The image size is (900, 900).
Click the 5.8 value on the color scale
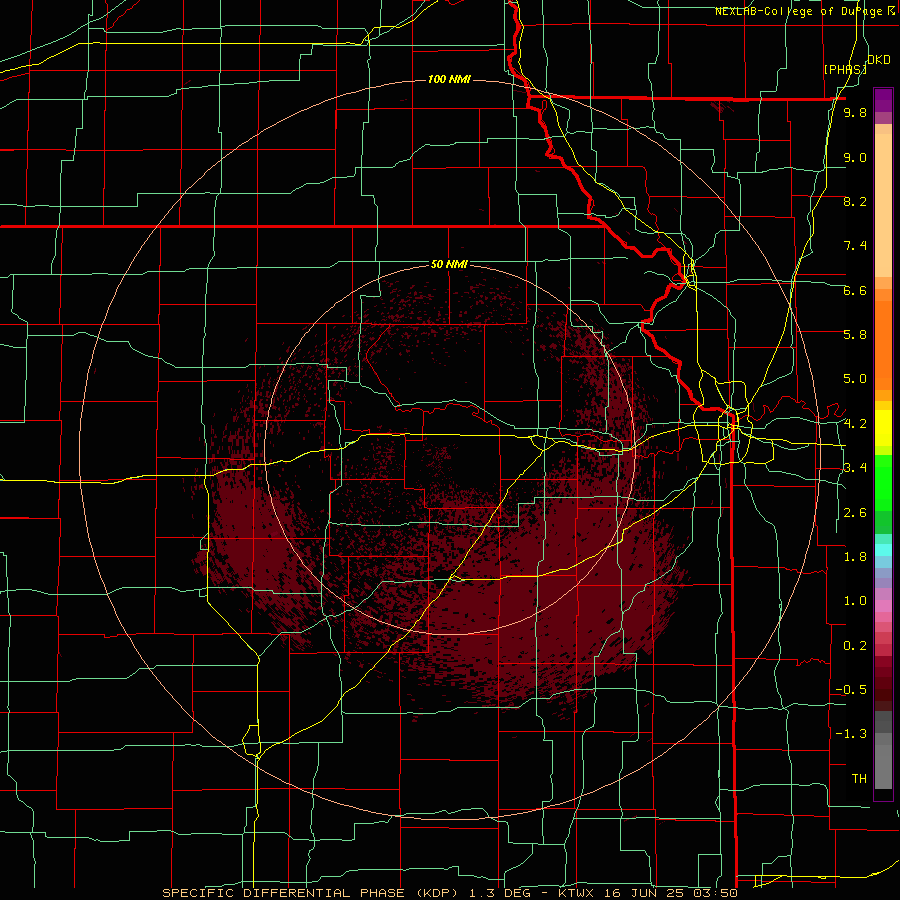tap(855, 335)
